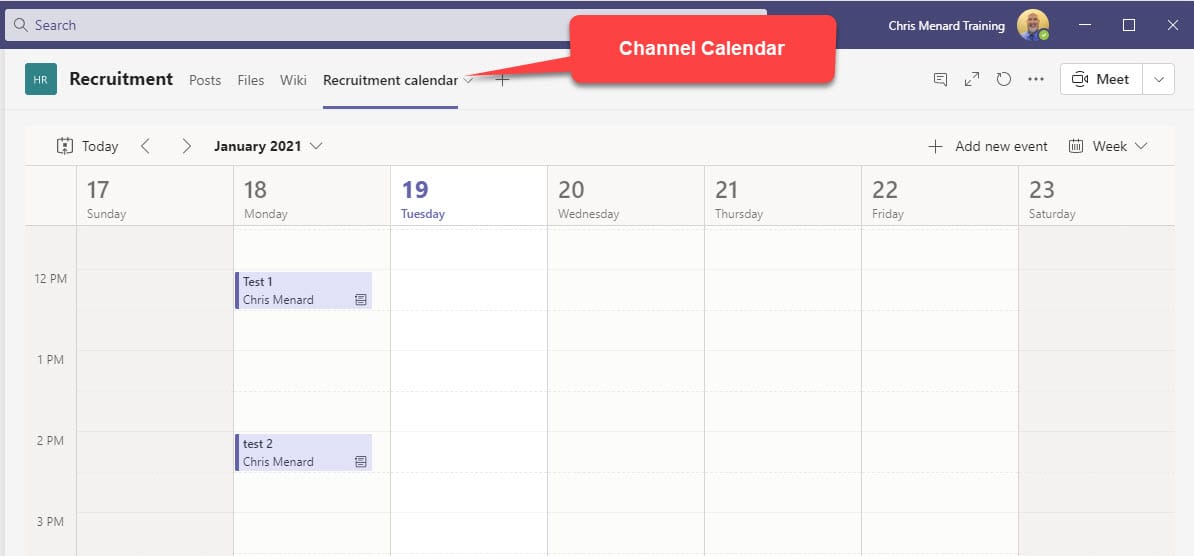Open the Week view dropdown
This screenshot has width=1194, height=556.
(1108, 146)
